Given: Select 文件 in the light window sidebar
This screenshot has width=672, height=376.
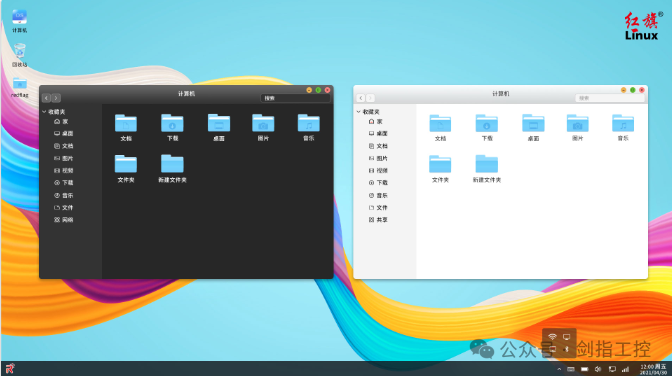Looking at the screenshot, I should click(378, 208).
